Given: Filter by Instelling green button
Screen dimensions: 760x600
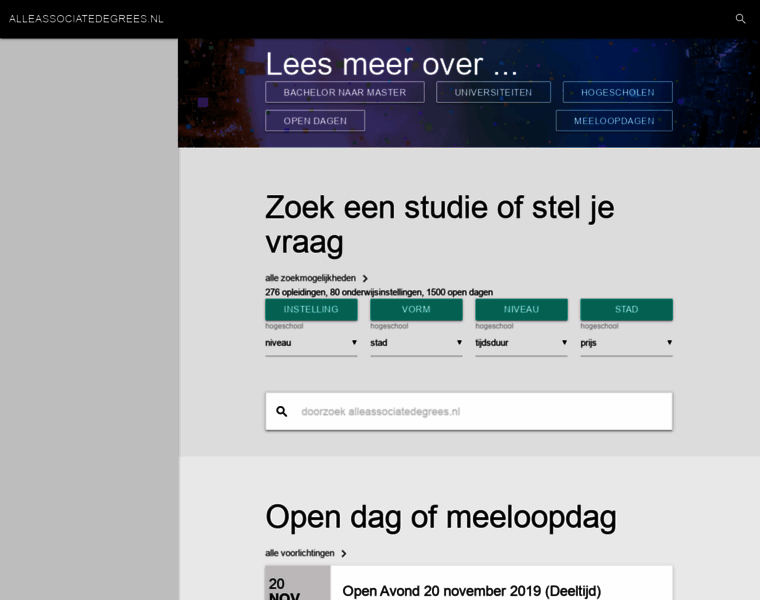Looking at the screenshot, I should point(311,310).
